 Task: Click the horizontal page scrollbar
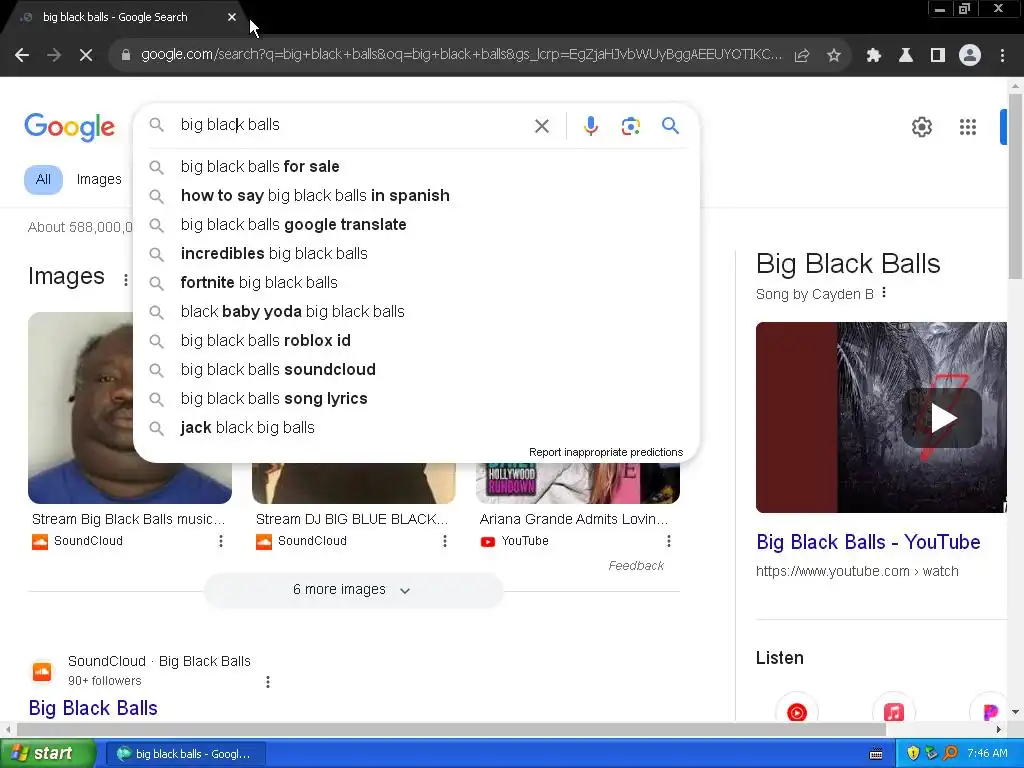451,729
